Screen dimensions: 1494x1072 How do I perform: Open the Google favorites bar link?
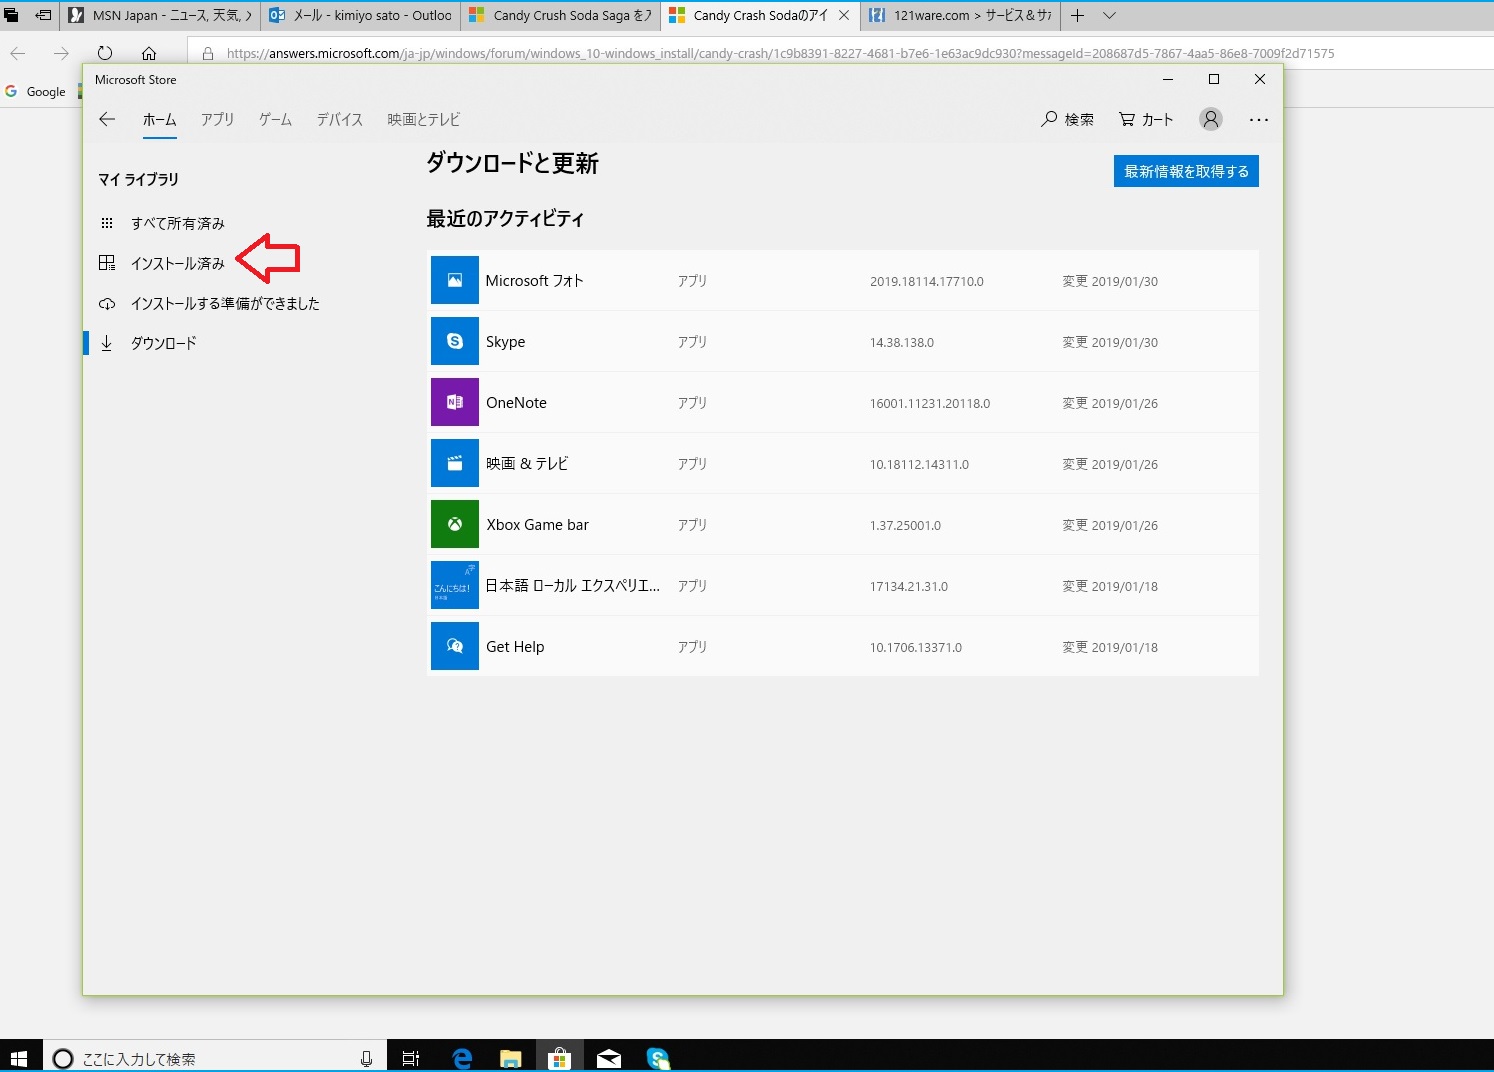coord(36,91)
